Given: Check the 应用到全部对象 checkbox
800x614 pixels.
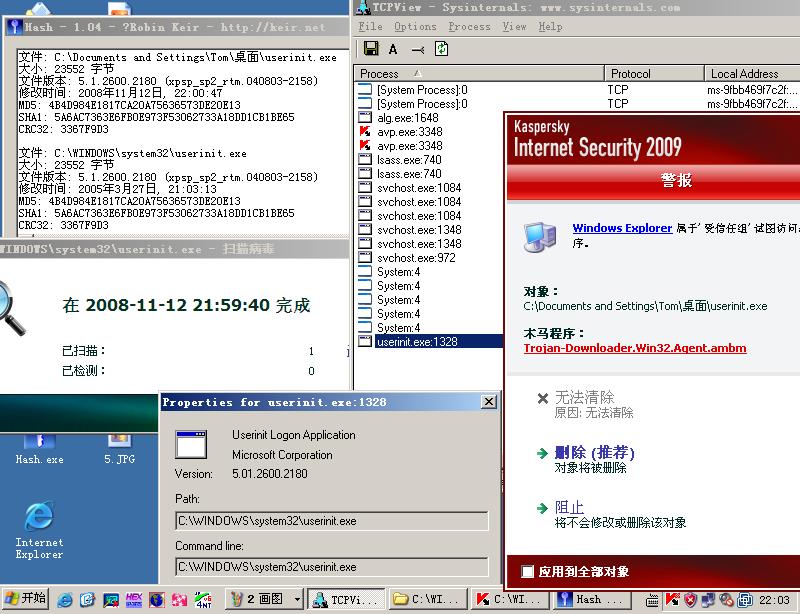Looking at the screenshot, I should coord(528,572).
